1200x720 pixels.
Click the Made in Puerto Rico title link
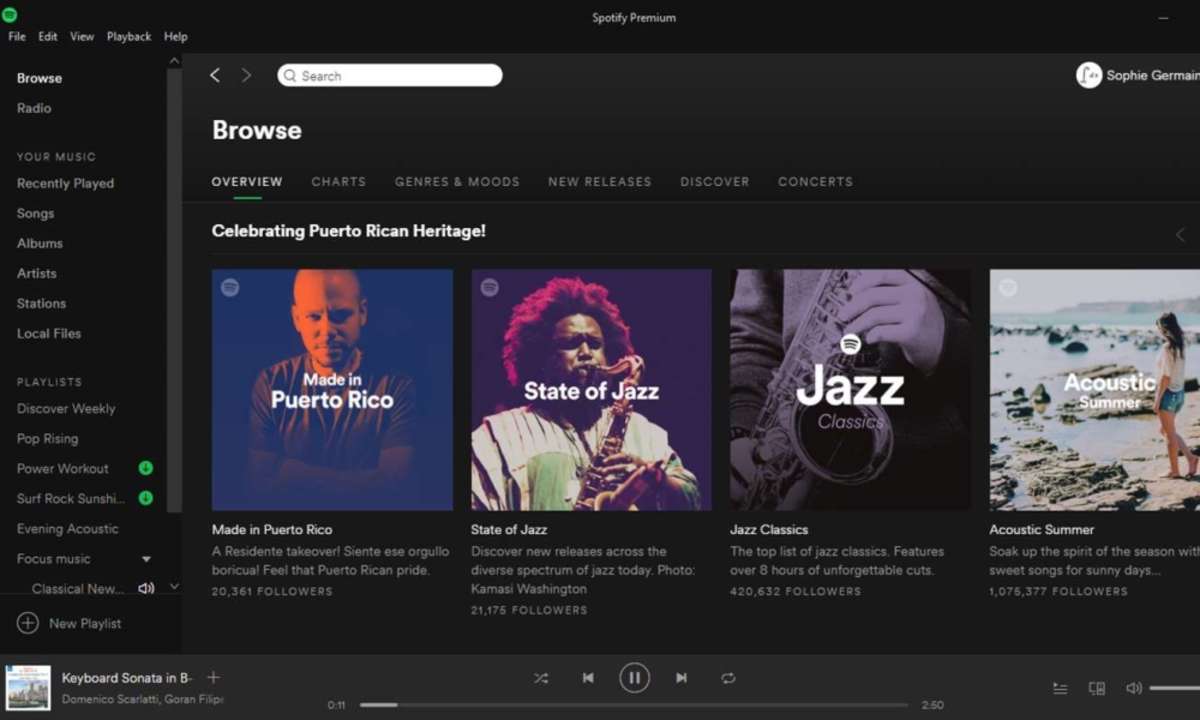click(272, 529)
